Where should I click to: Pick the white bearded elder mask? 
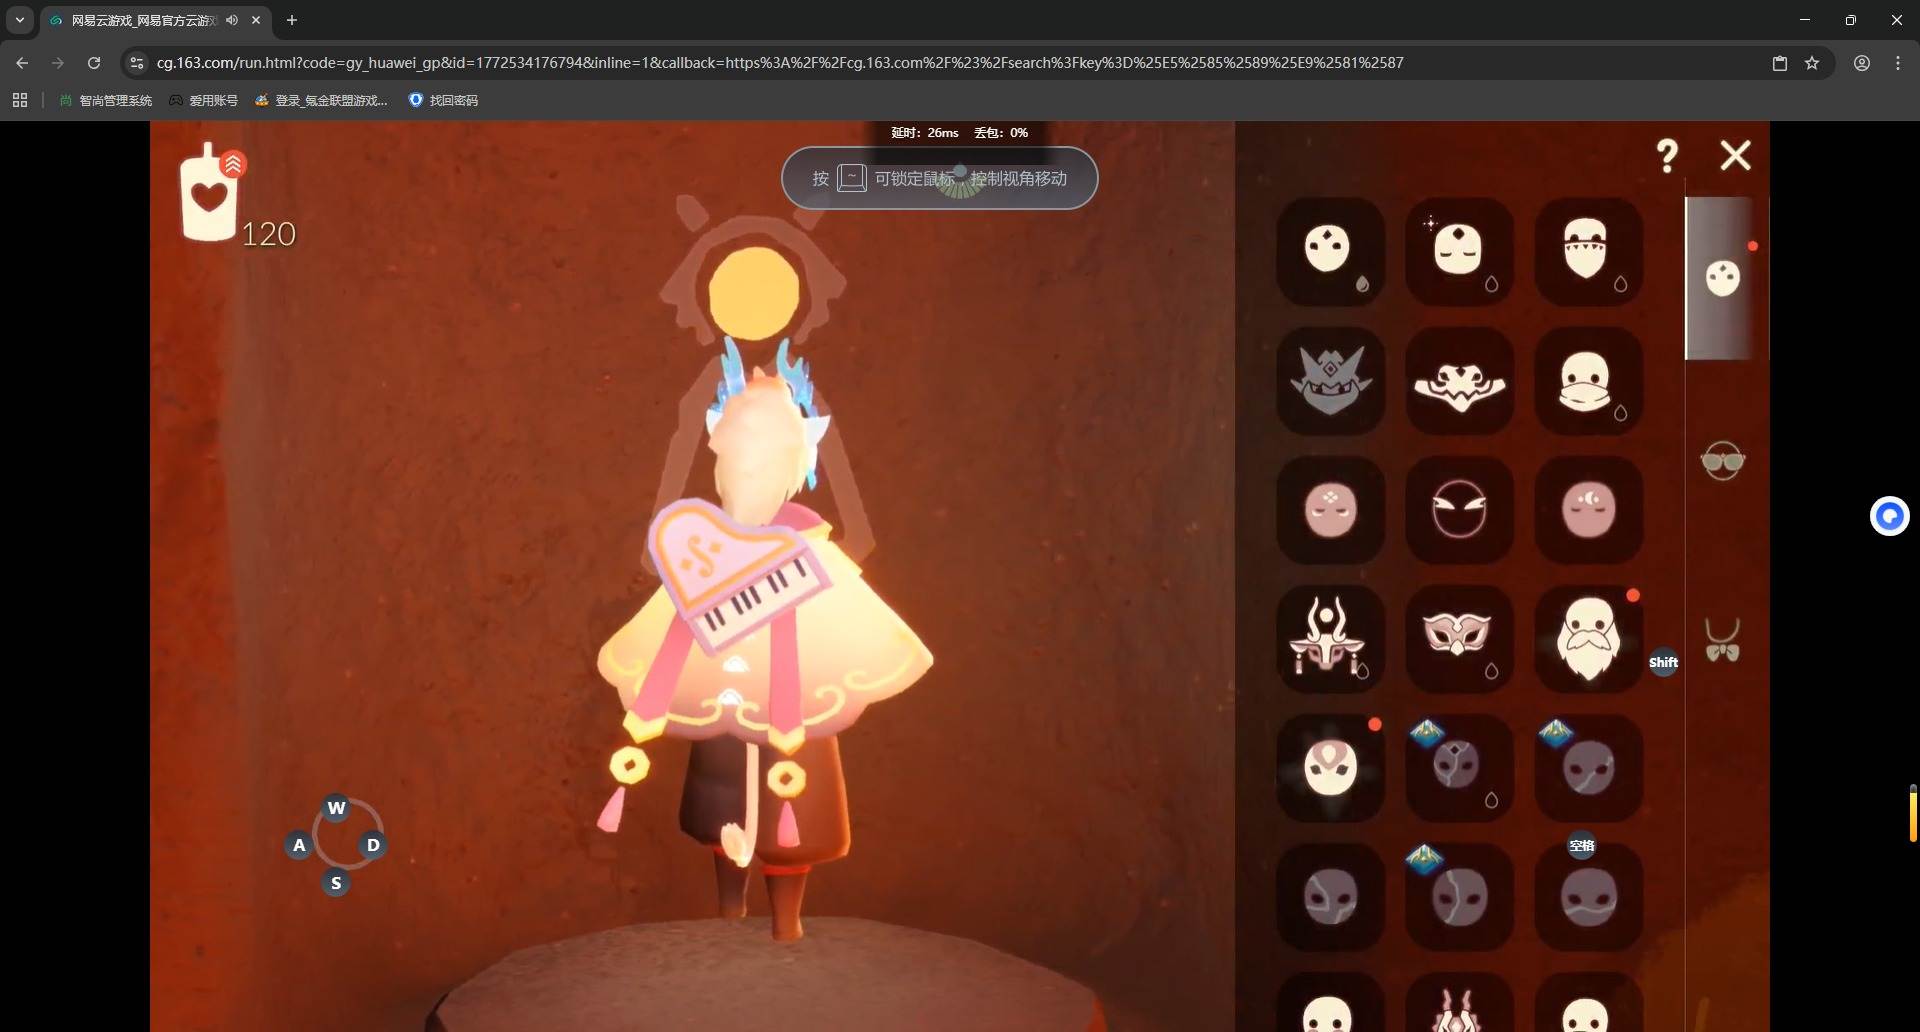tap(1588, 638)
